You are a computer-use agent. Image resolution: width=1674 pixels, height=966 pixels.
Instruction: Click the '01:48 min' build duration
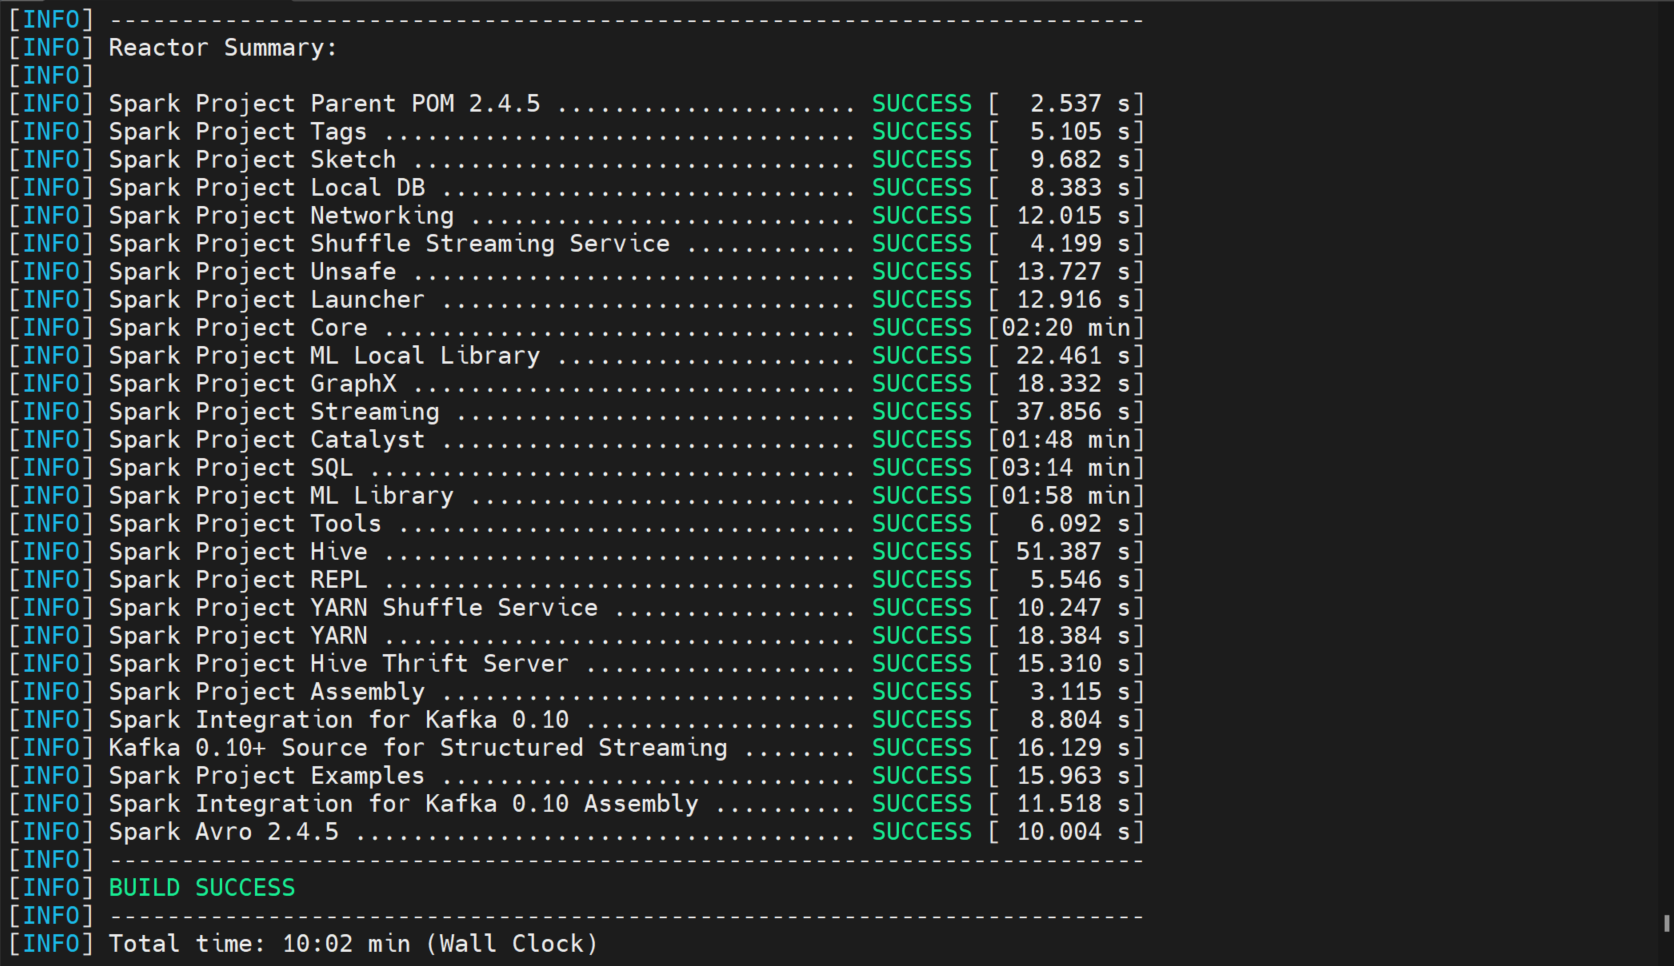click(x=1066, y=440)
